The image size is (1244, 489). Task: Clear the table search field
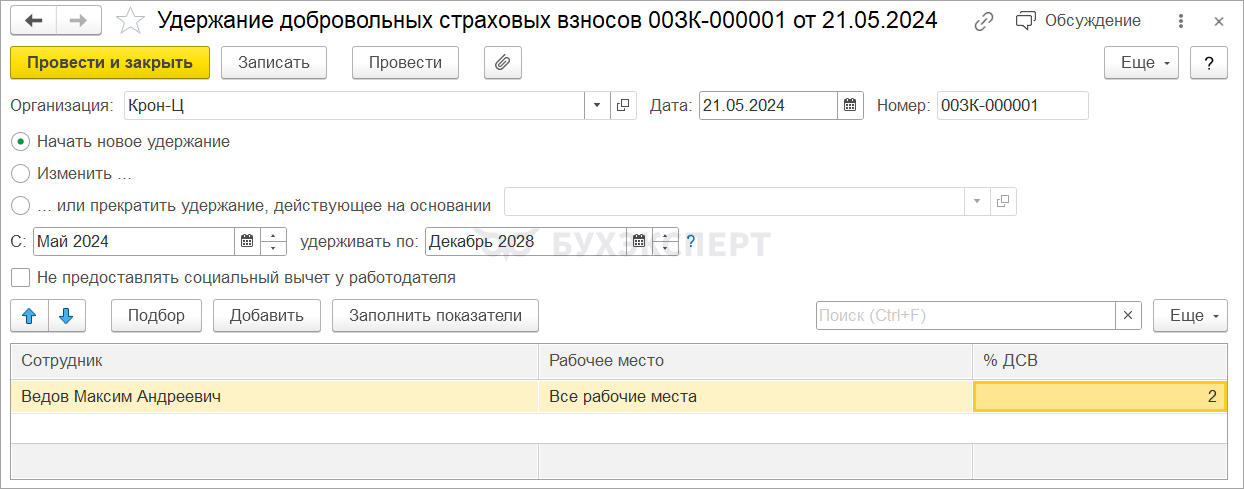[1128, 316]
